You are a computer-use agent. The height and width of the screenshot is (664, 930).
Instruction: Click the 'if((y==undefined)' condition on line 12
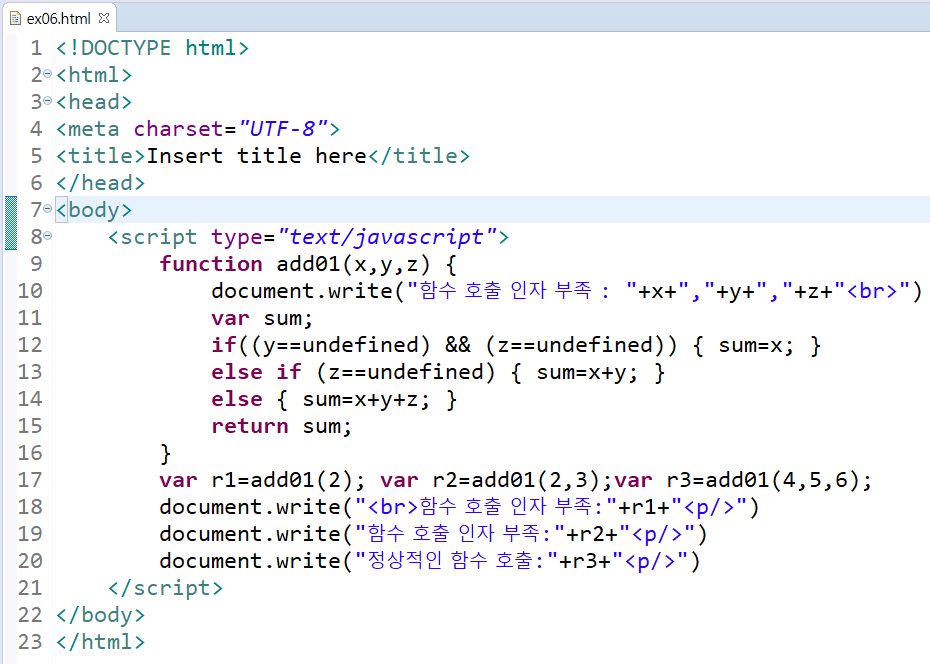(x=321, y=344)
